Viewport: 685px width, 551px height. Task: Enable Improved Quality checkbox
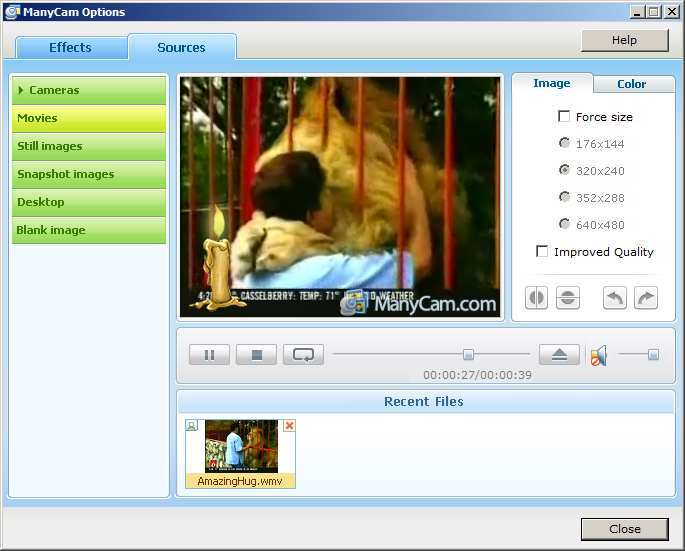[x=542, y=251]
